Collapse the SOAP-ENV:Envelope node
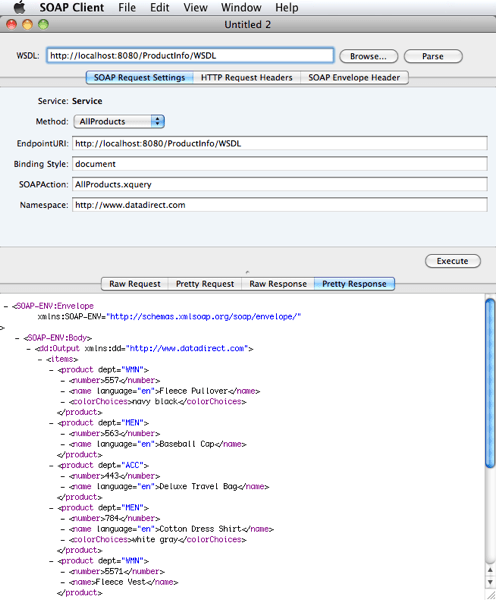The image size is (496, 600). [x=6, y=307]
